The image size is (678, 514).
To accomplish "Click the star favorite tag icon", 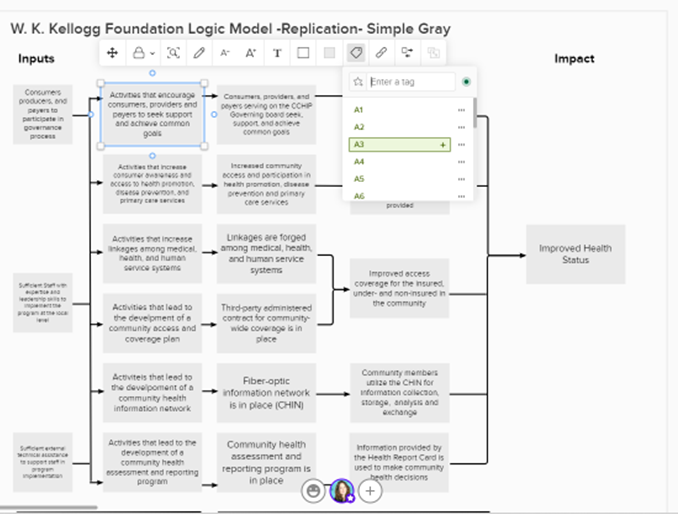I will 358,82.
